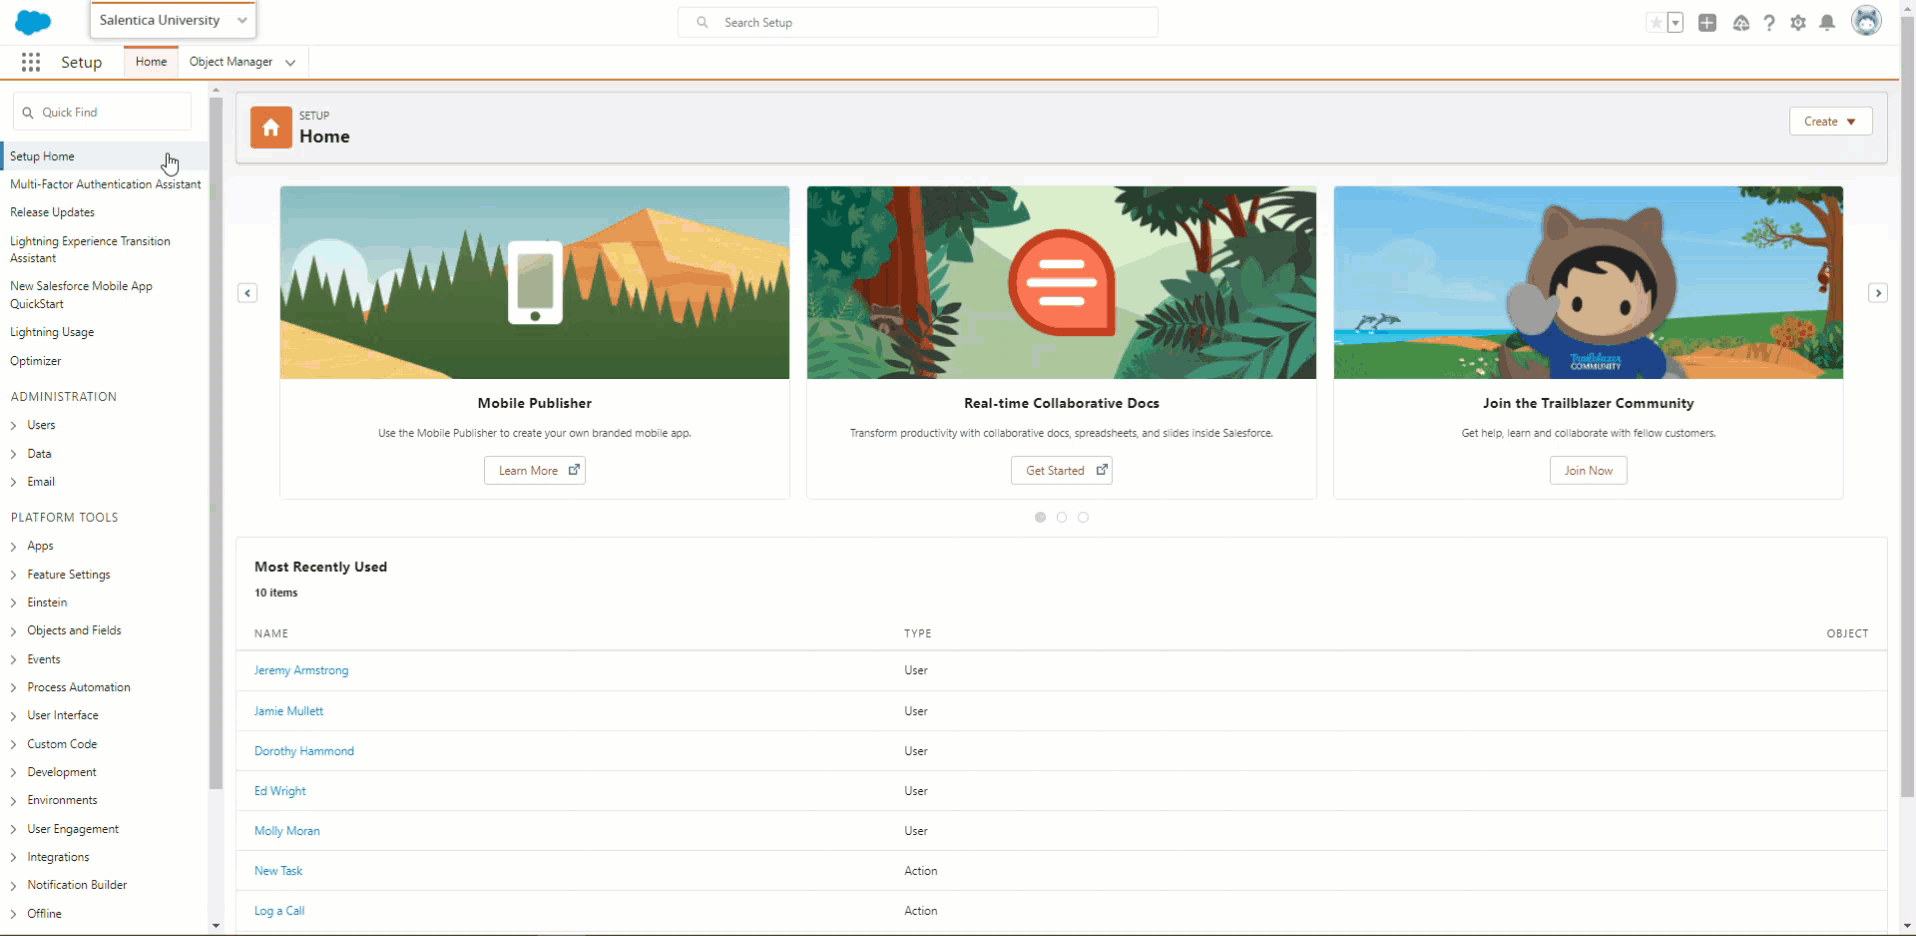
Task: Open the Setup gear menu
Action: (1798, 22)
